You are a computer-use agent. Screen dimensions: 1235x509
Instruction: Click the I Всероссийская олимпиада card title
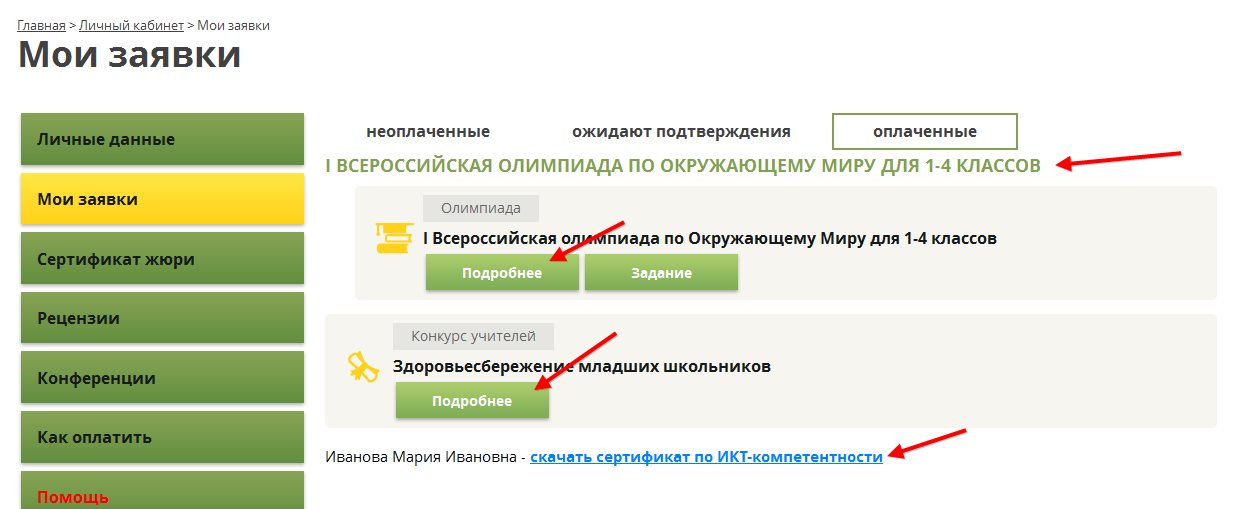710,239
